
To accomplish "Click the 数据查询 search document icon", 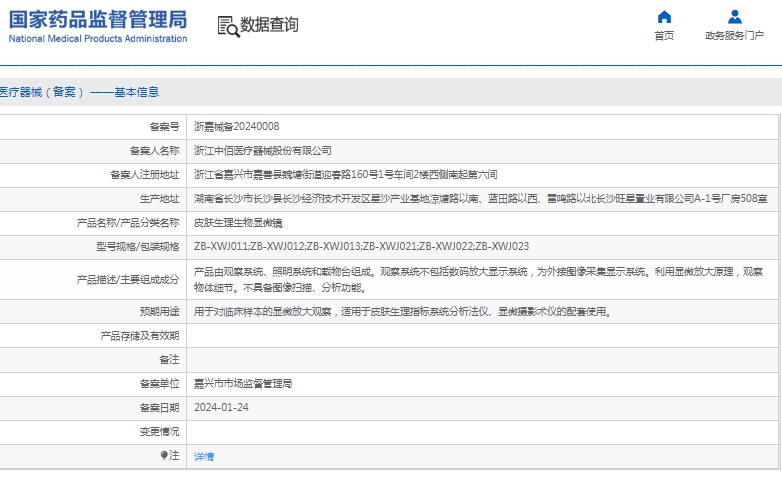I will 228,26.
